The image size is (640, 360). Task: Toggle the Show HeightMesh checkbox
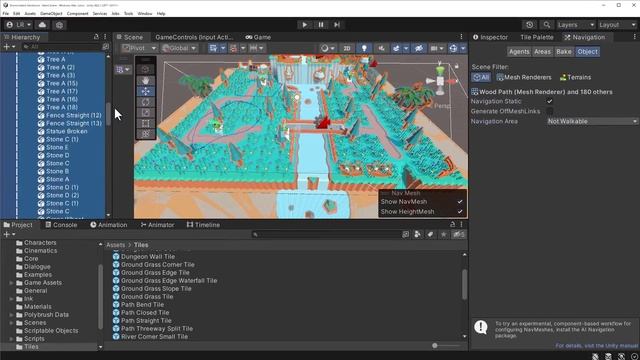pyautogui.click(x=460, y=211)
